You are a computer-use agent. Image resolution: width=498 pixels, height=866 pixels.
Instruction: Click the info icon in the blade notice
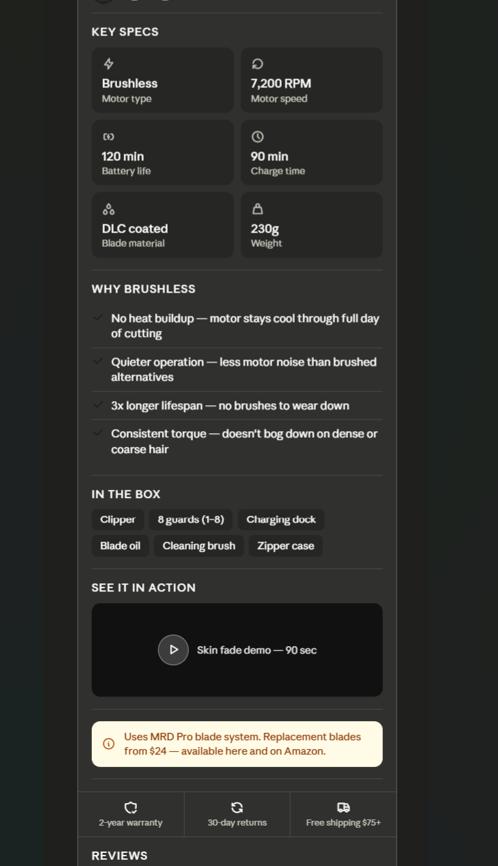click(x=109, y=744)
